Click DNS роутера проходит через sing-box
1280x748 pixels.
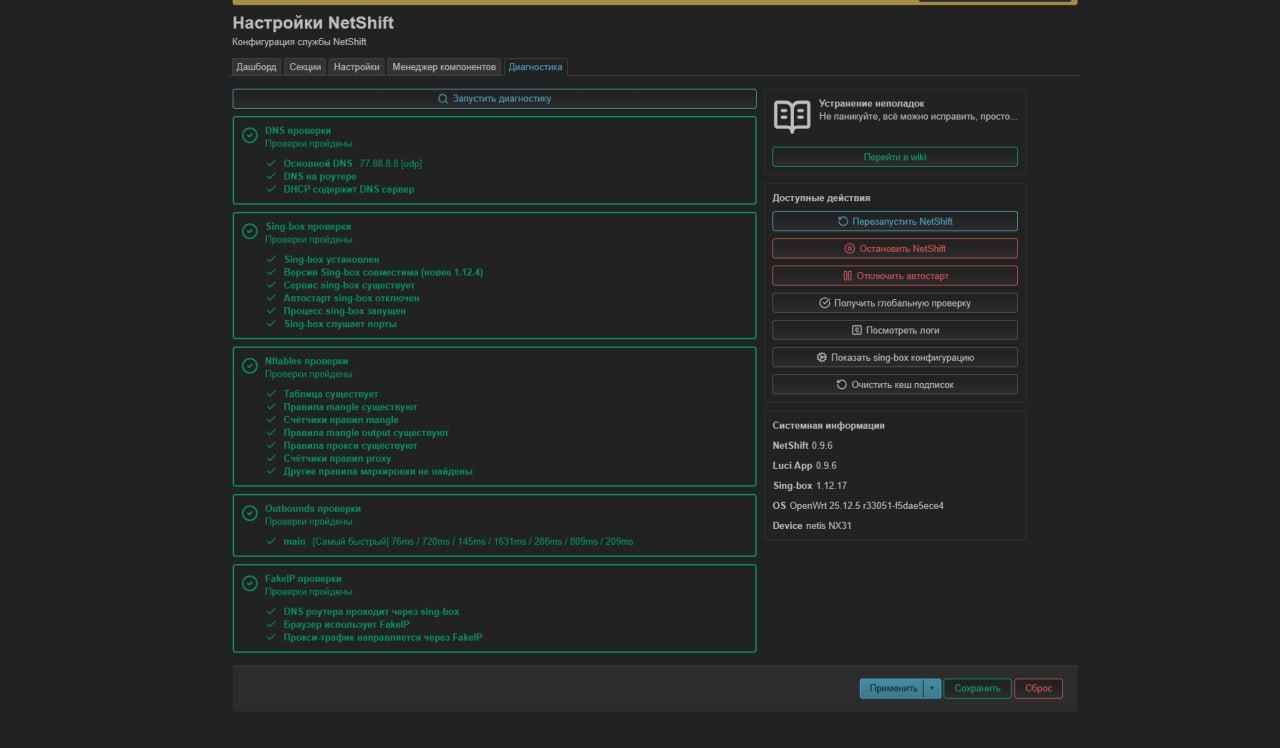pos(372,611)
